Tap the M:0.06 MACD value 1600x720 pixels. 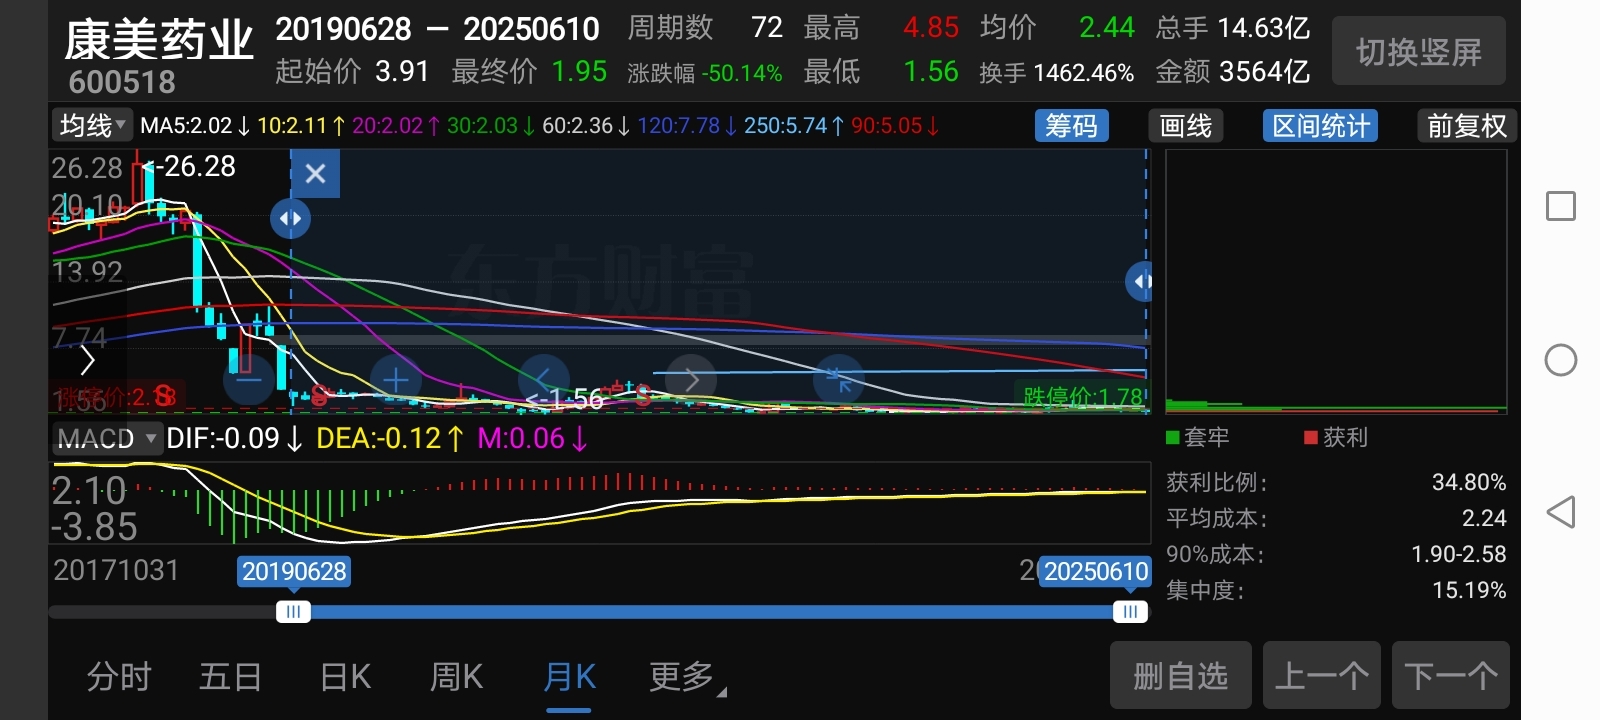coord(532,438)
